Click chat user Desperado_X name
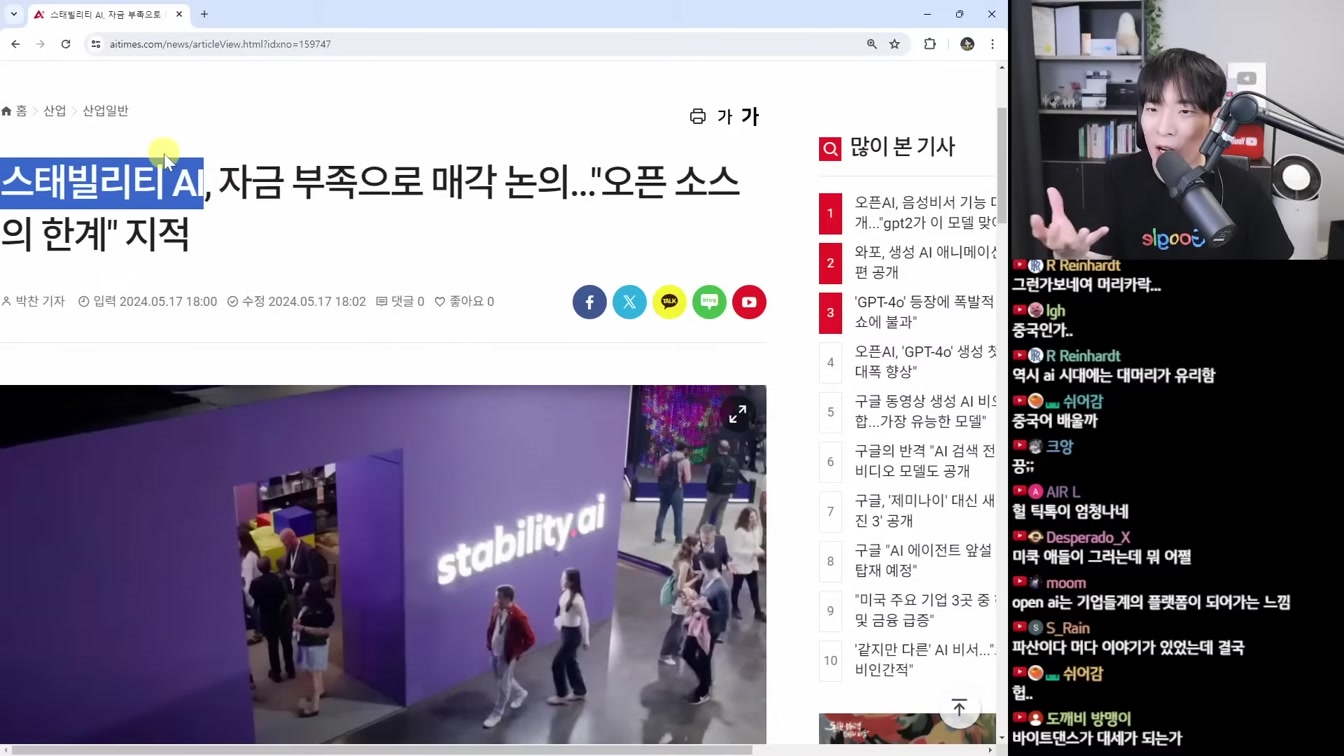1344x756 pixels. tap(1088, 537)
